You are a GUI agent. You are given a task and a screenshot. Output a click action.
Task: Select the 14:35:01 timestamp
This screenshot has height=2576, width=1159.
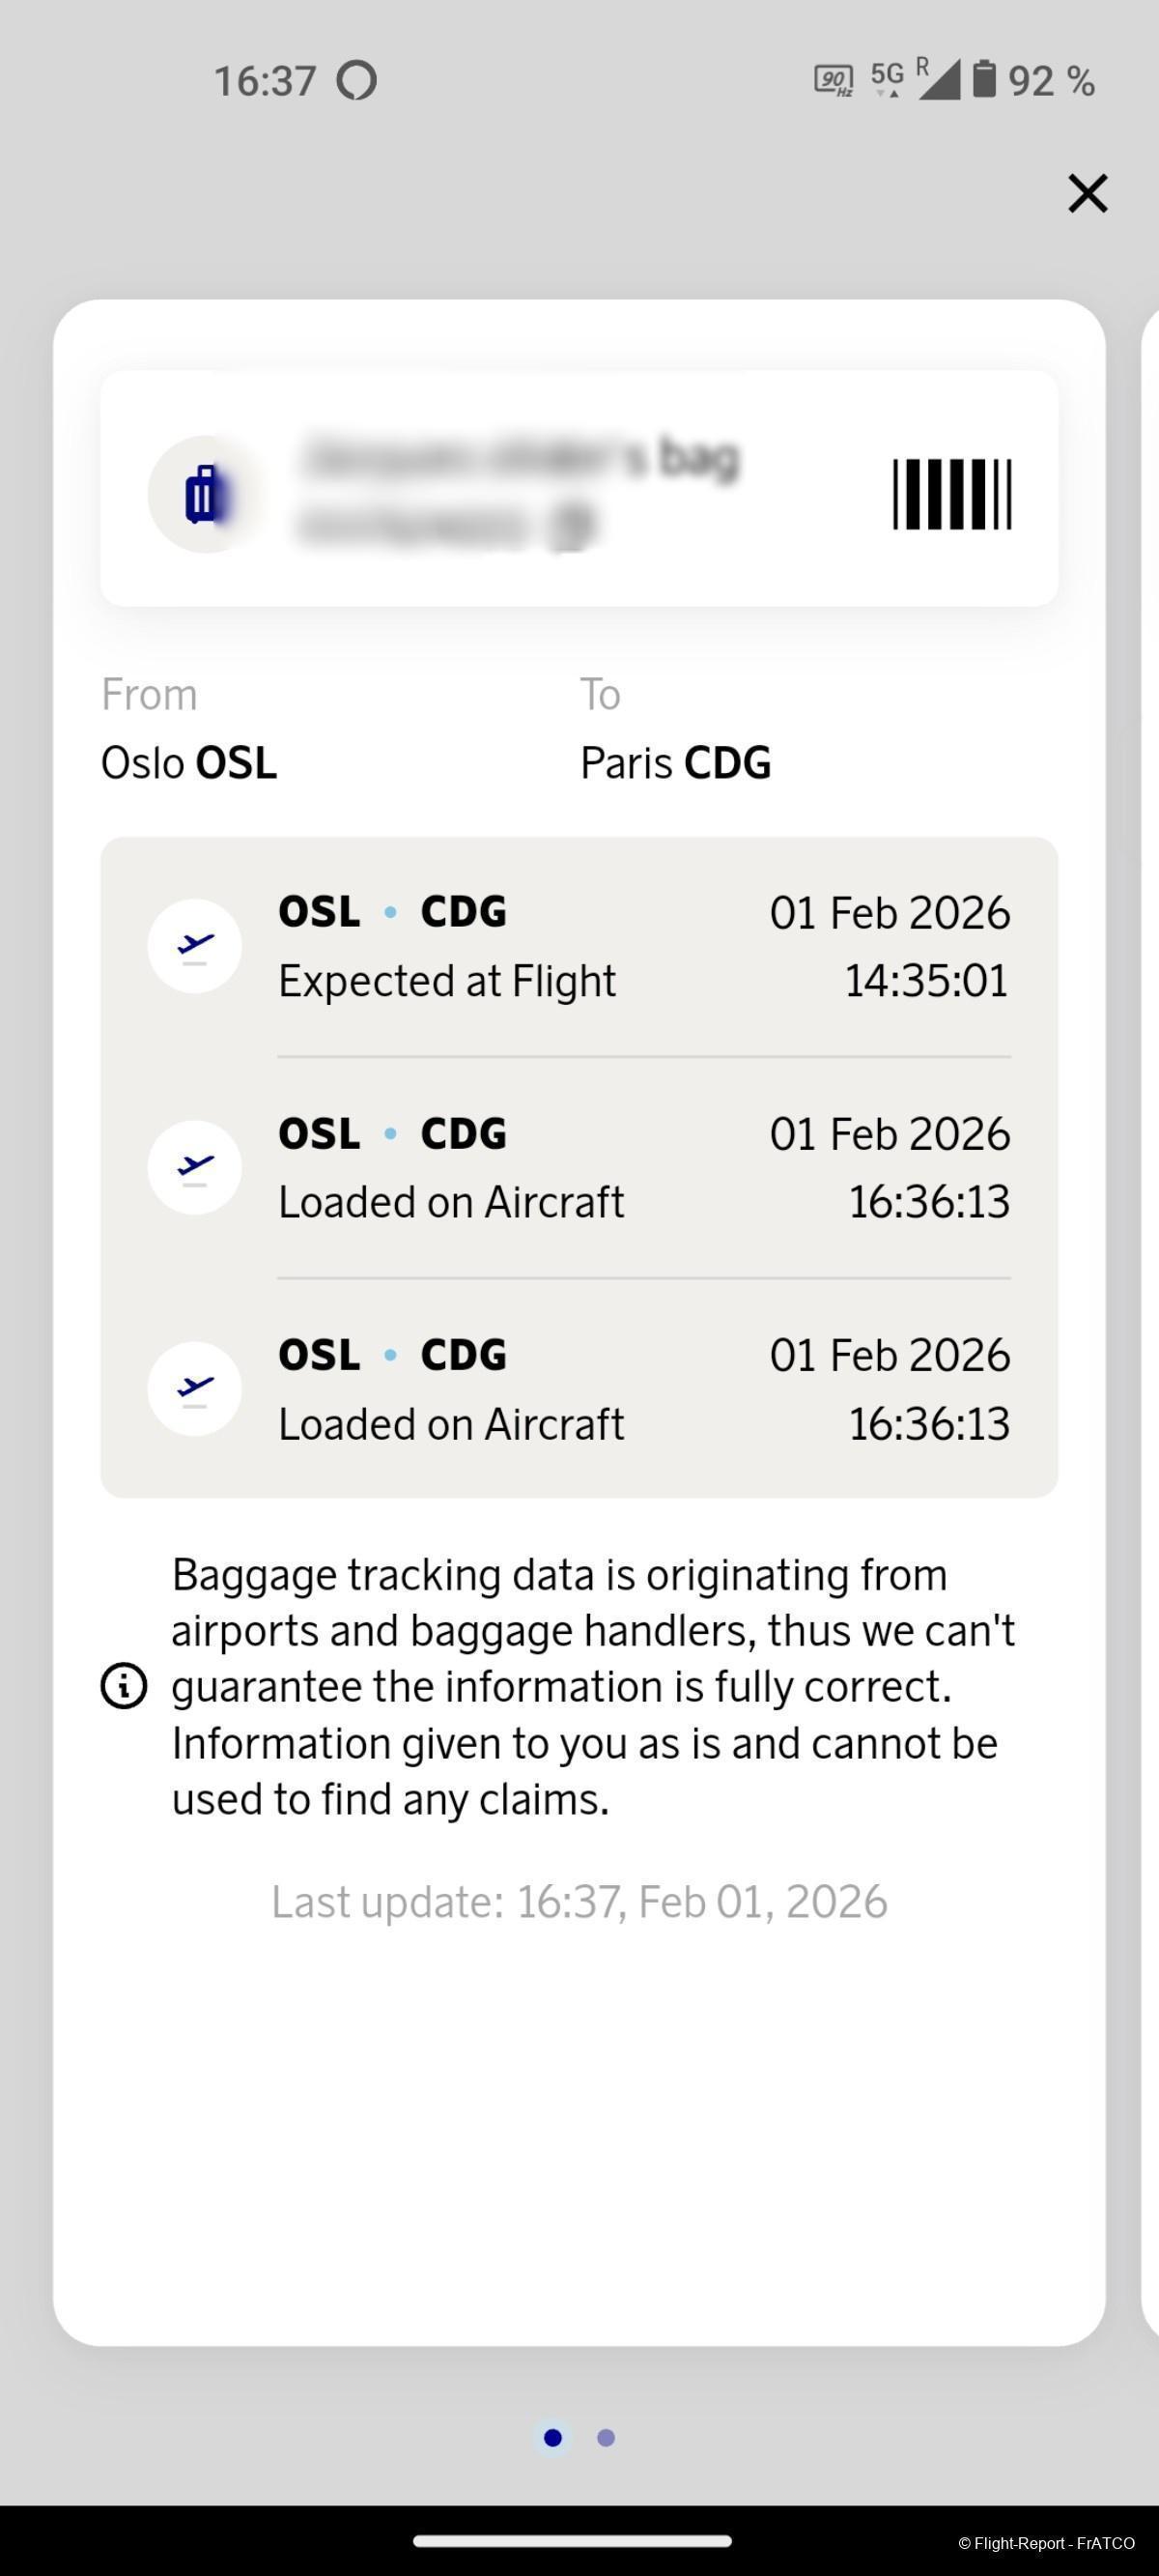tap(926, 981)
